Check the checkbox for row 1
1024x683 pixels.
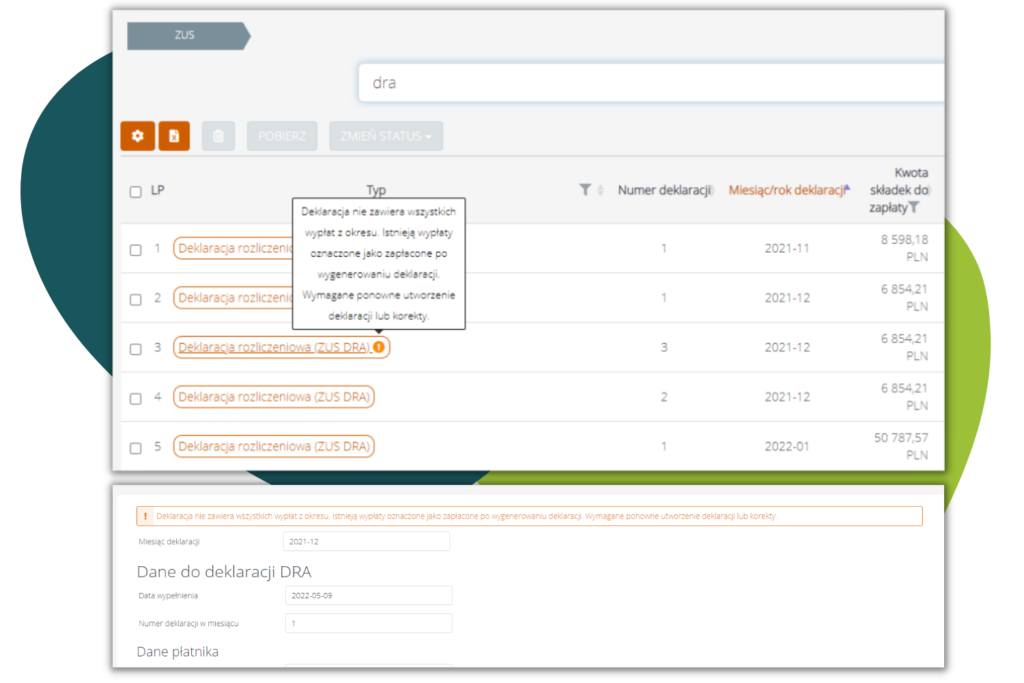[x=135, y=249]
